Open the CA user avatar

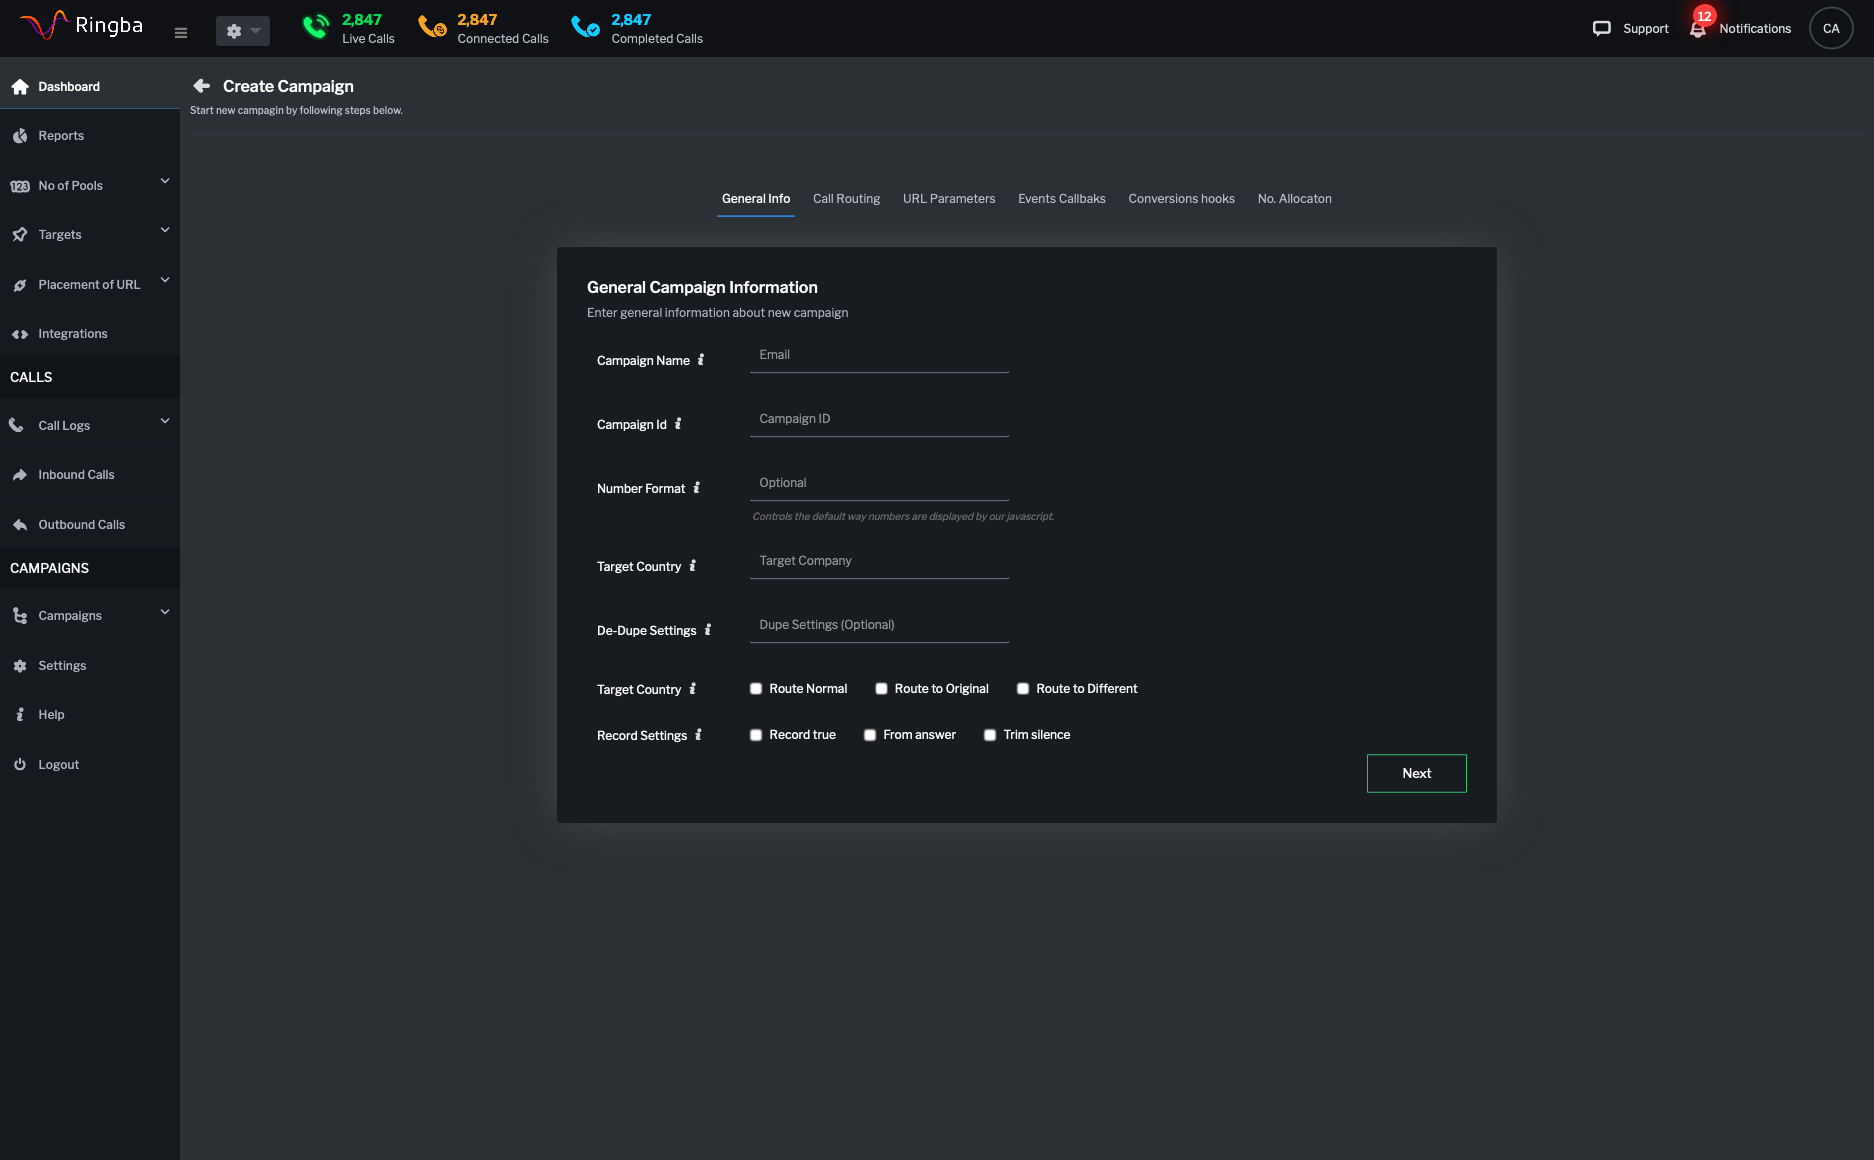[1830, 29]
